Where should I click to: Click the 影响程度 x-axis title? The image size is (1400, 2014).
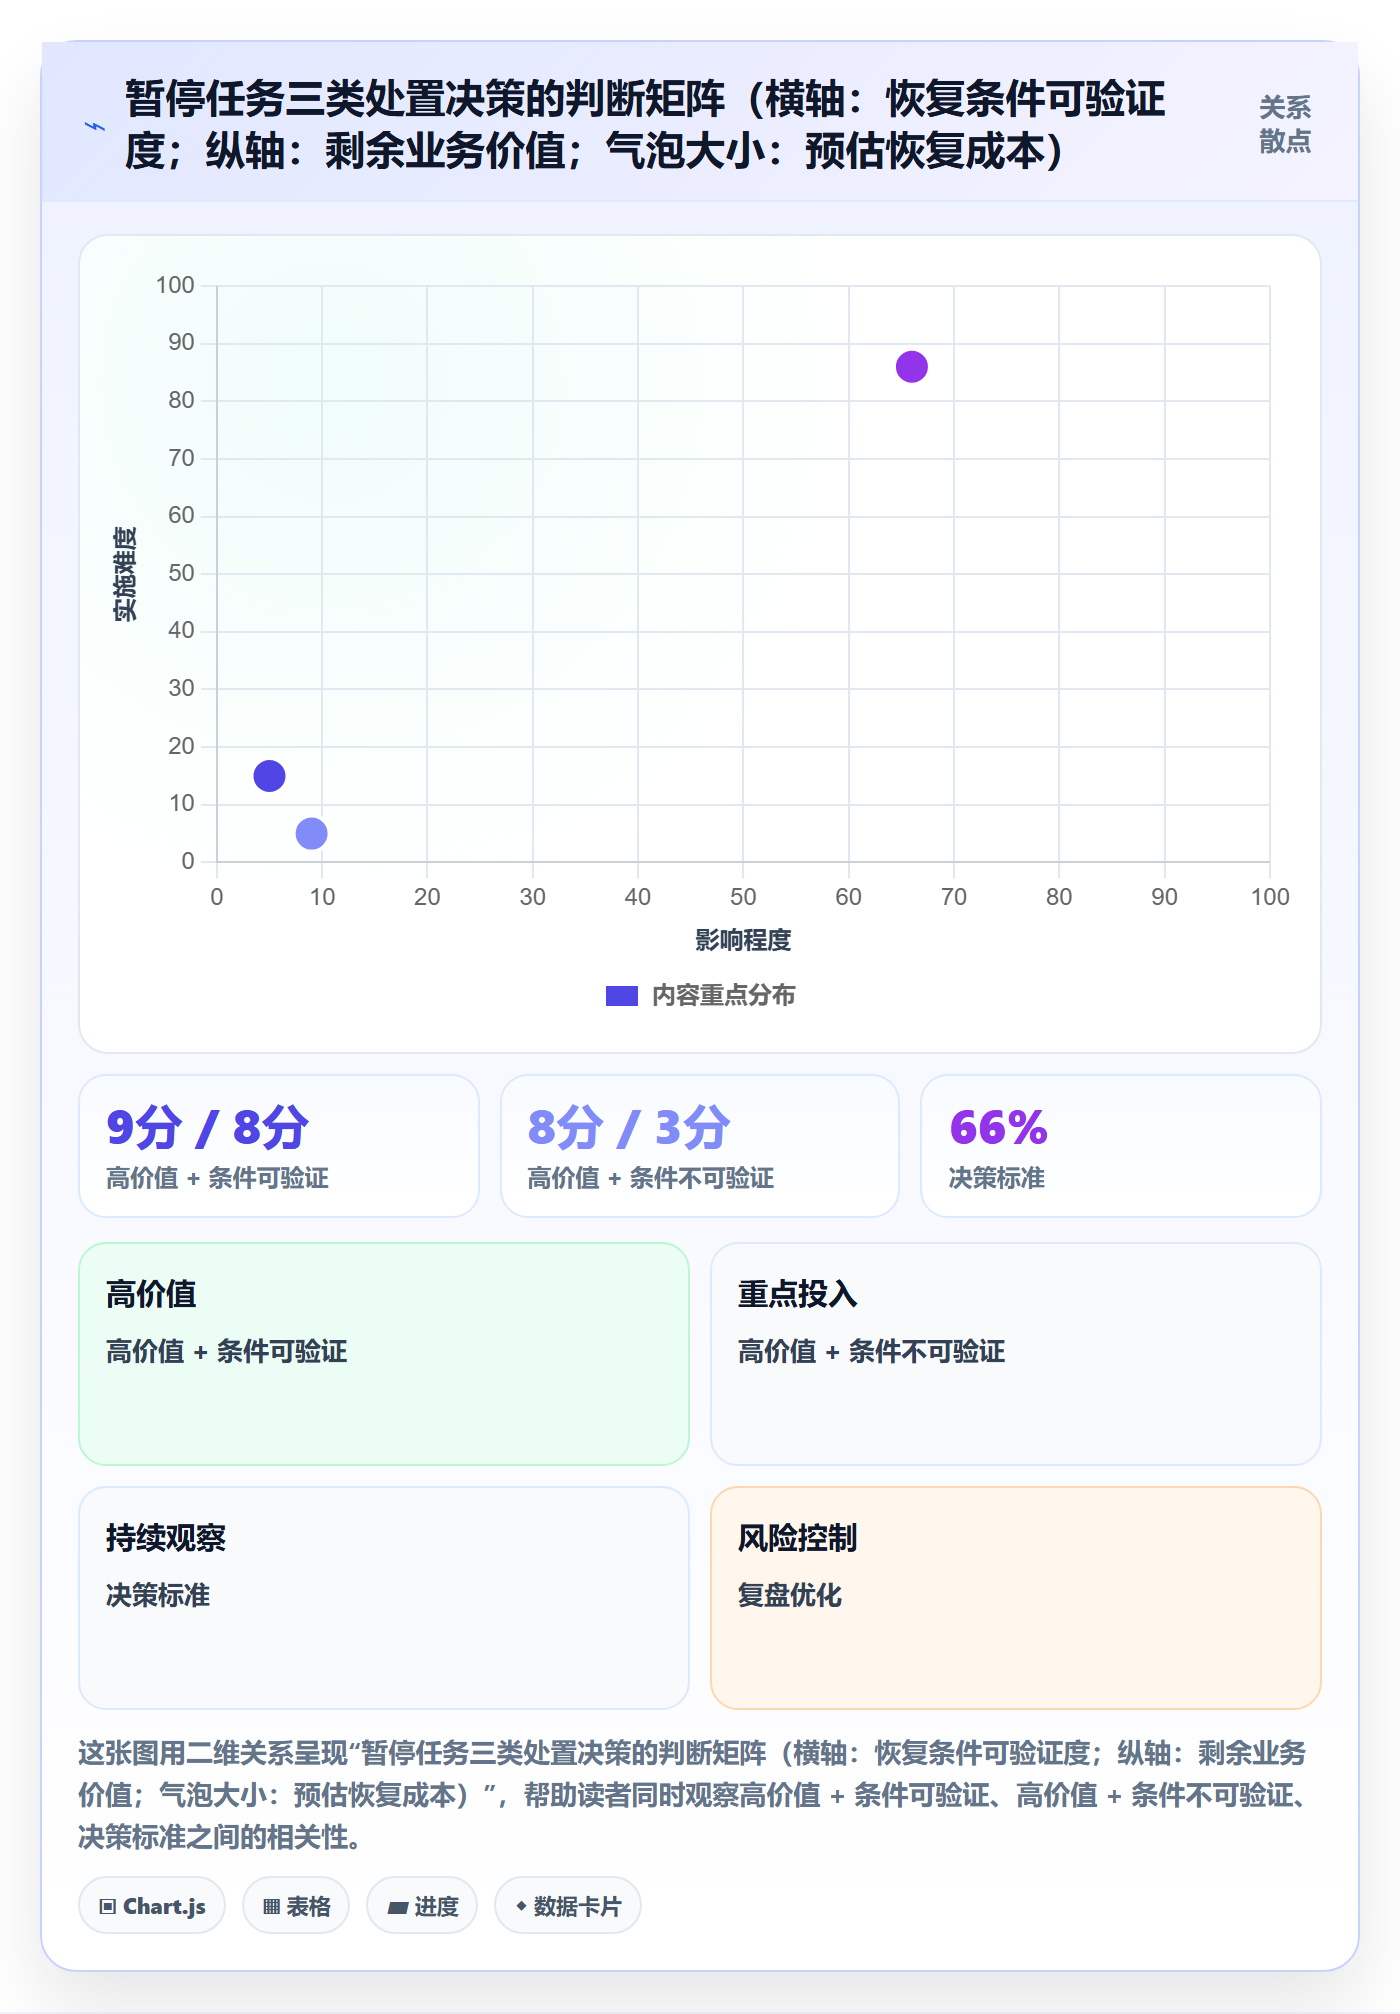743,940
